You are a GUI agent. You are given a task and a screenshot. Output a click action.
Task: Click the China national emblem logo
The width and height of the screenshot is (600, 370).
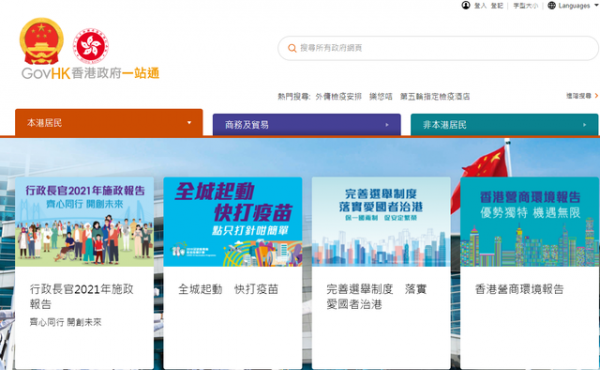[41, 41]
